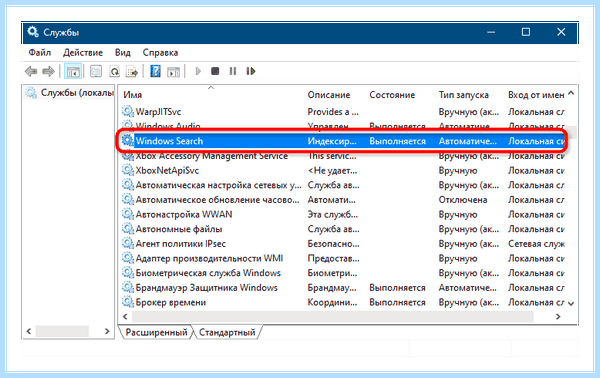Select the Windows Search service row
The height and width of the screenshot is (378, 600).
pos(343,141)
